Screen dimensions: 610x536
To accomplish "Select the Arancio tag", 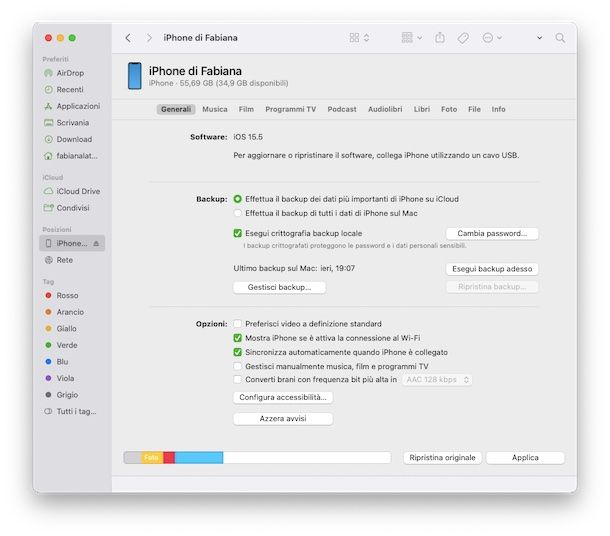I will [67, 312].
